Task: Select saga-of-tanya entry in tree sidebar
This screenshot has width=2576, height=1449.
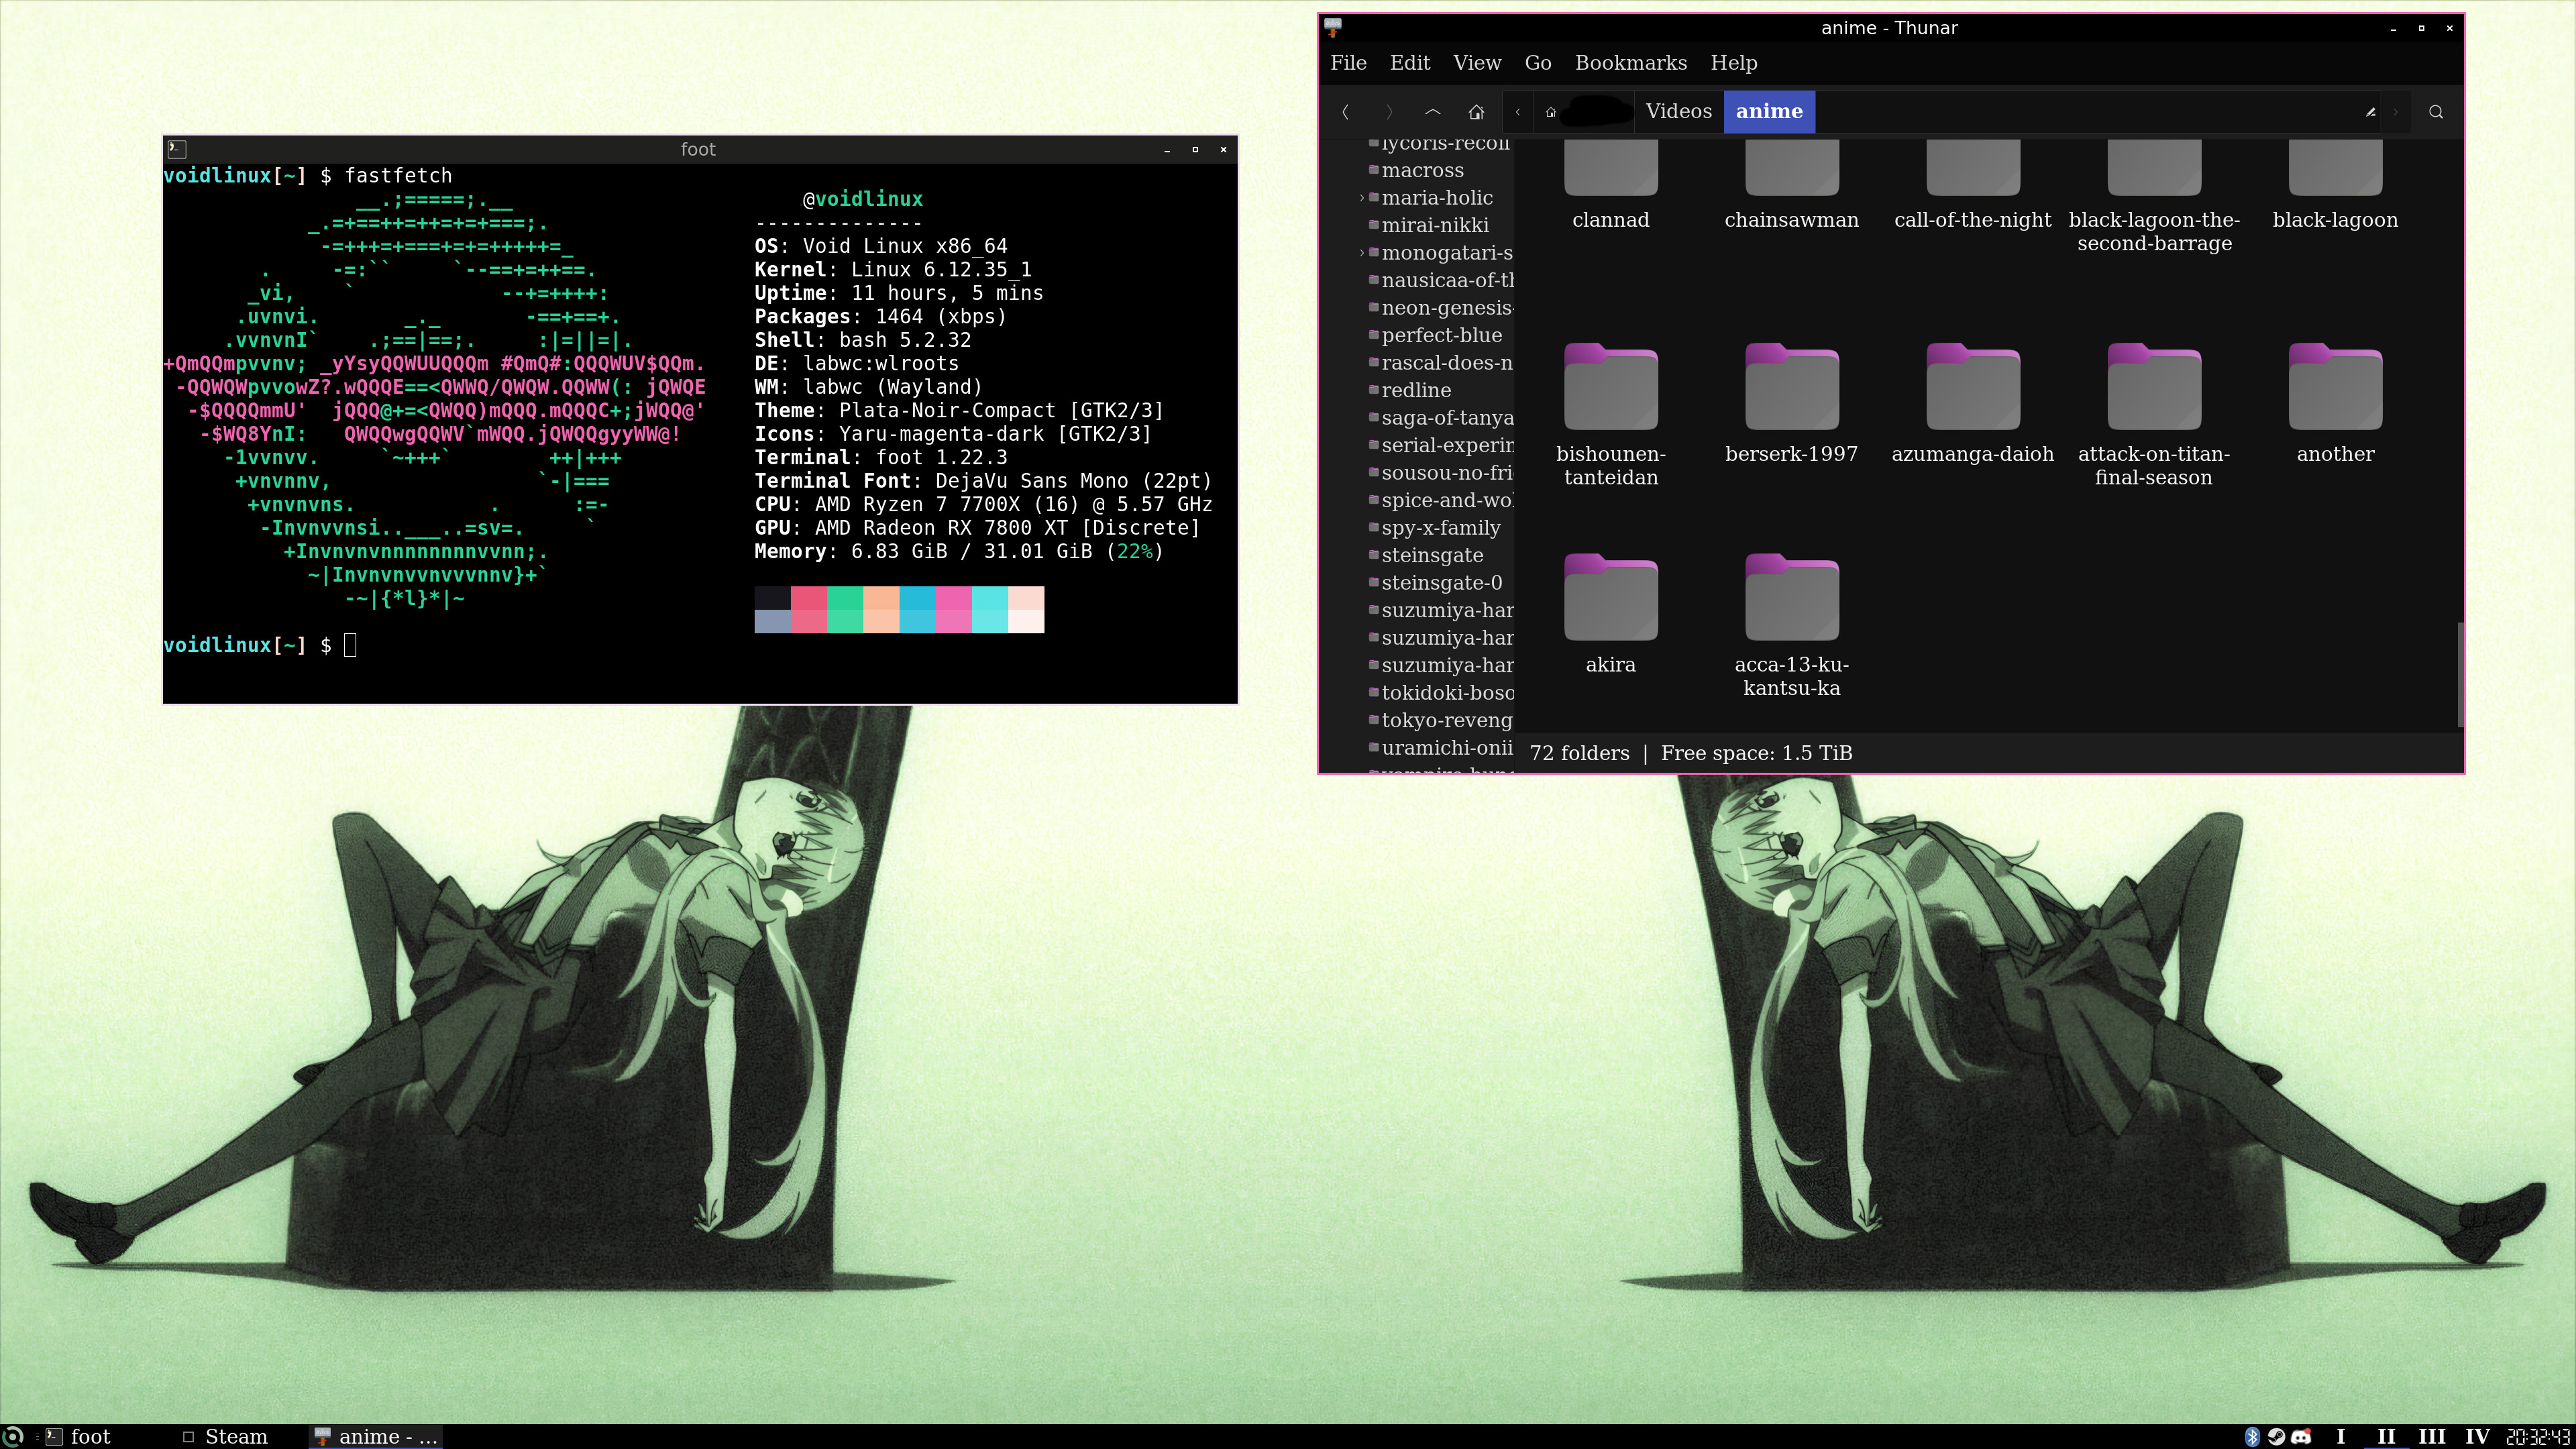Action: [1441, 418]
